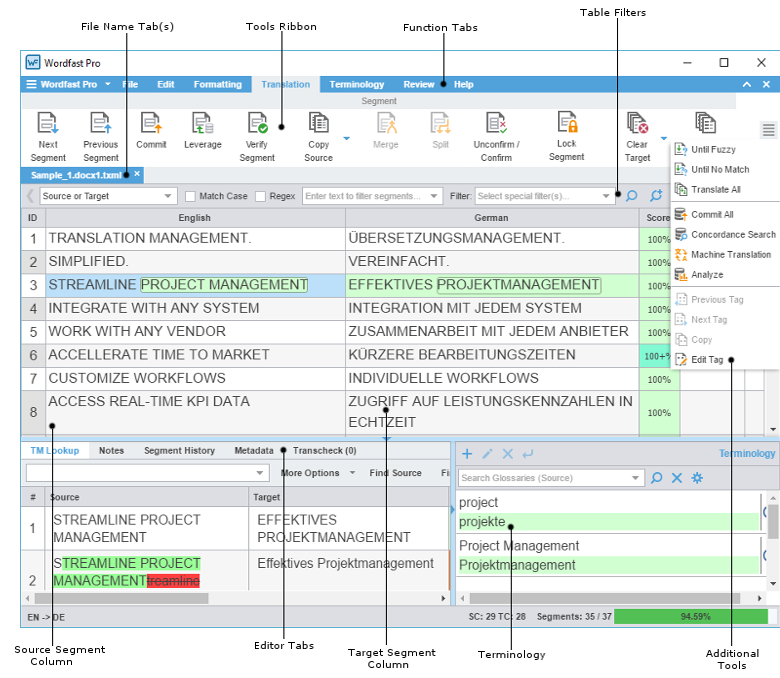780x678 pixels.
Task: Click the Next Segment icon
Action: point(48,123)
